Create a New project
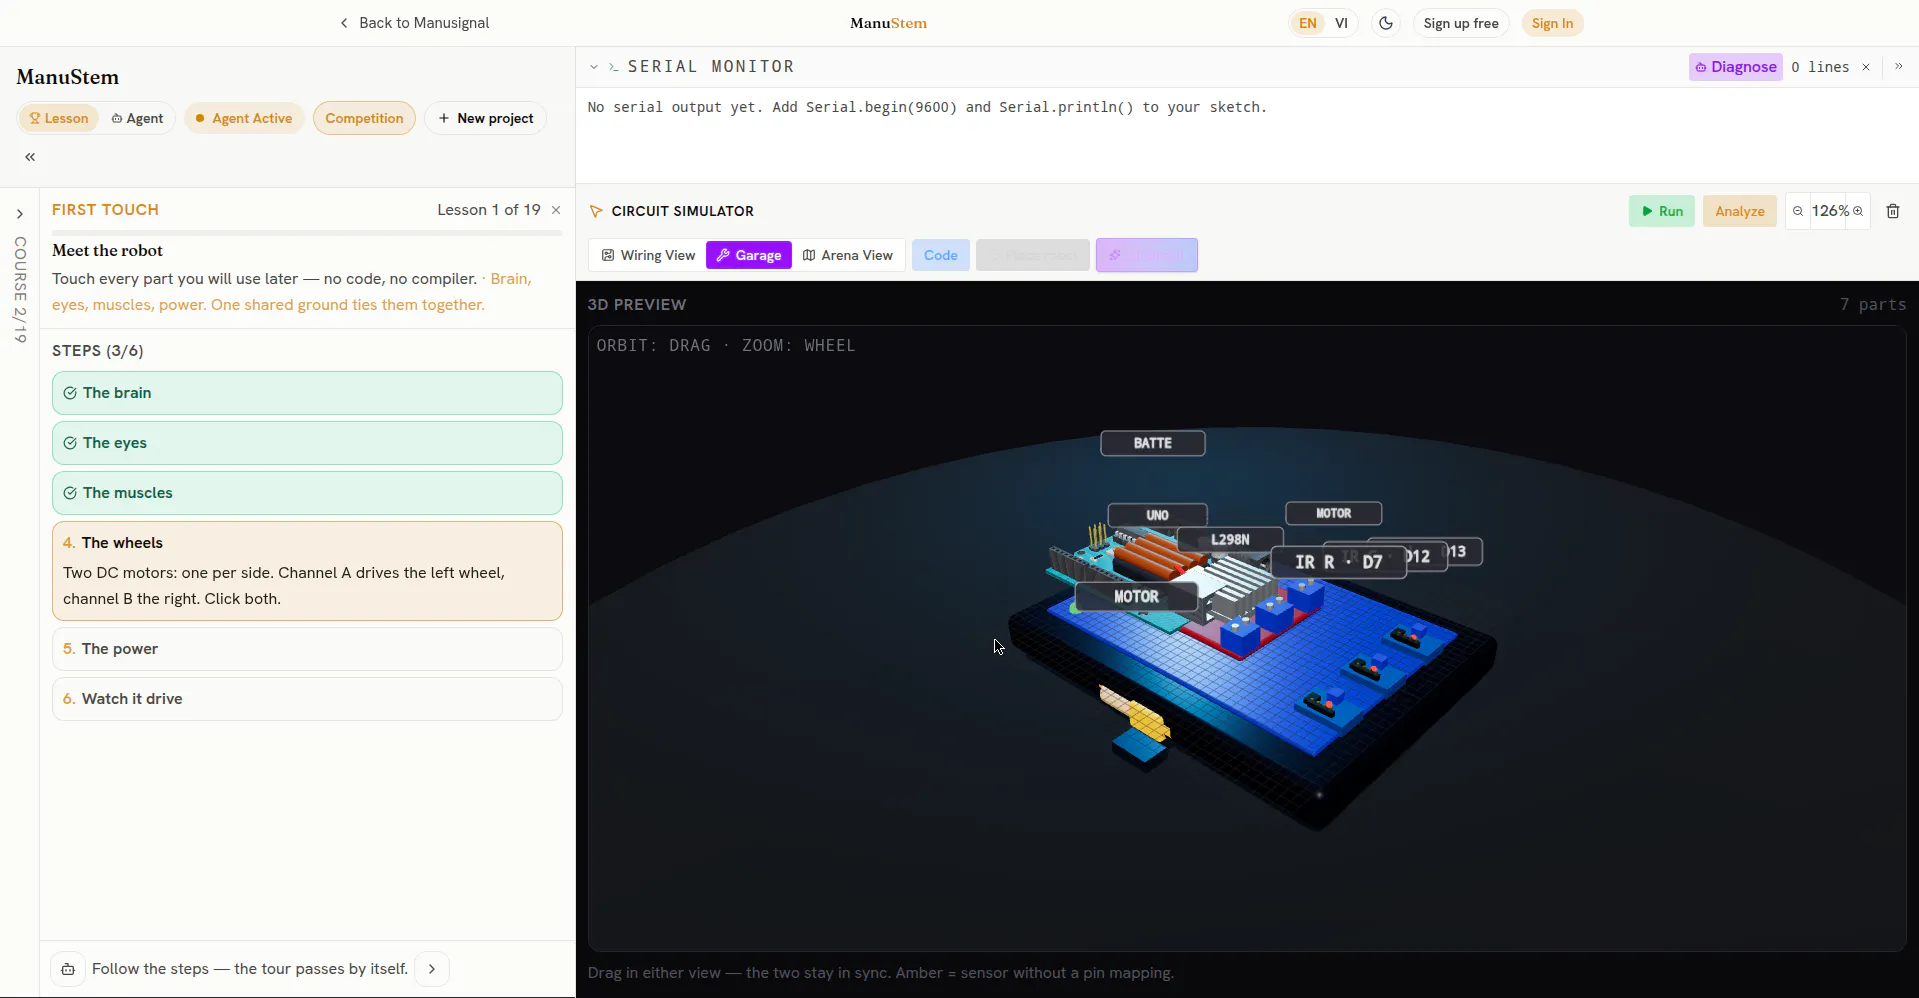1919x998 pixels. (486, 118)
